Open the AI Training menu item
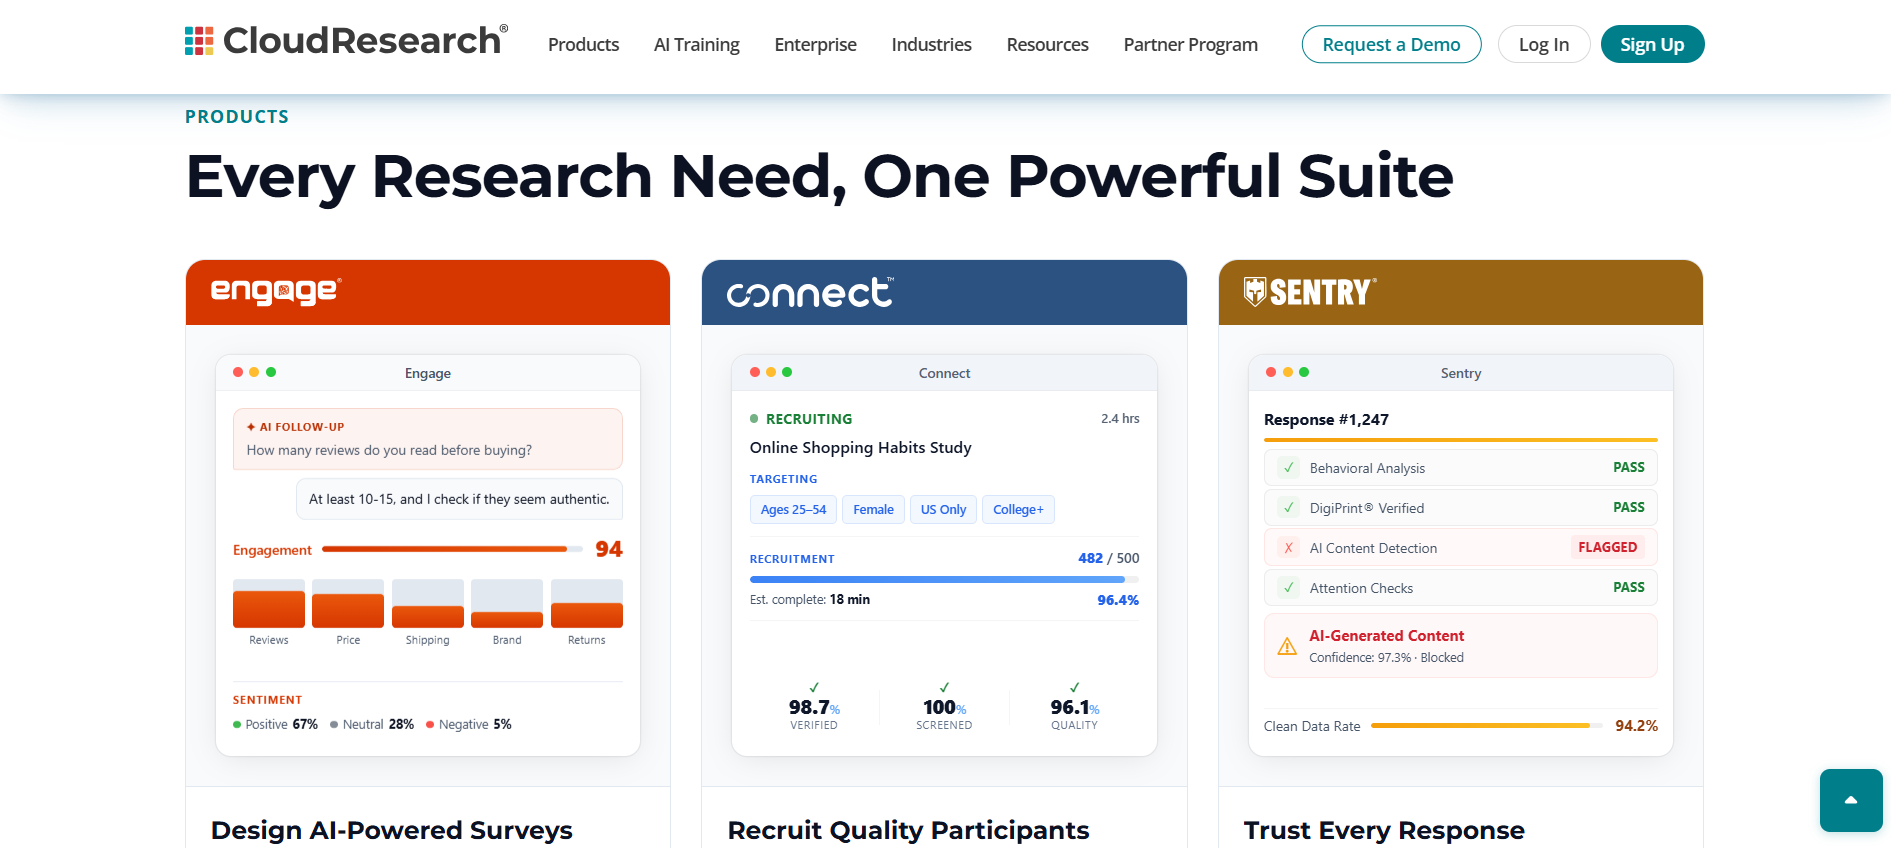The image size is (1891, 848). click(x=697, y=44)
